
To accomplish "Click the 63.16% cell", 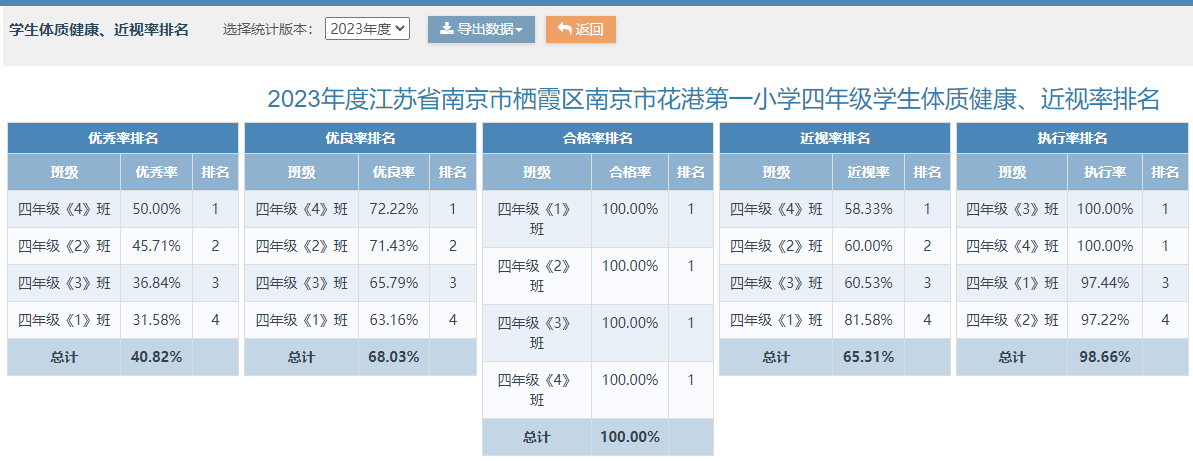I will click(394, 320).
